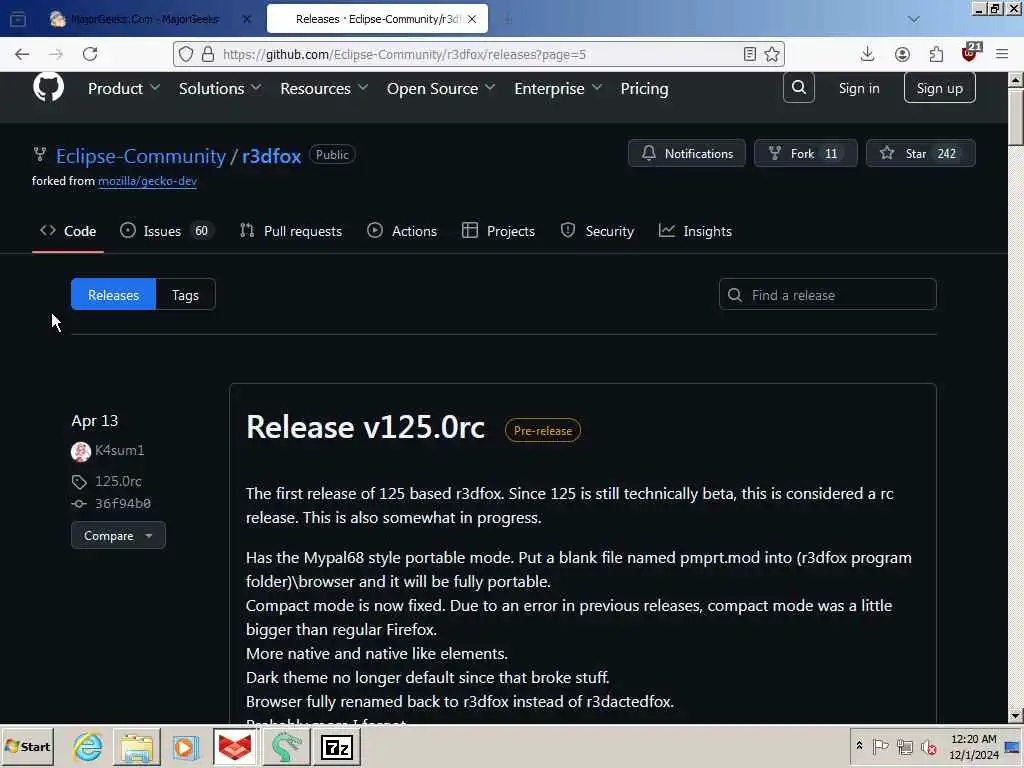The image size is (1024, 768).
Task: Expand the Open Source menu
Action: (x=441, y=88)
